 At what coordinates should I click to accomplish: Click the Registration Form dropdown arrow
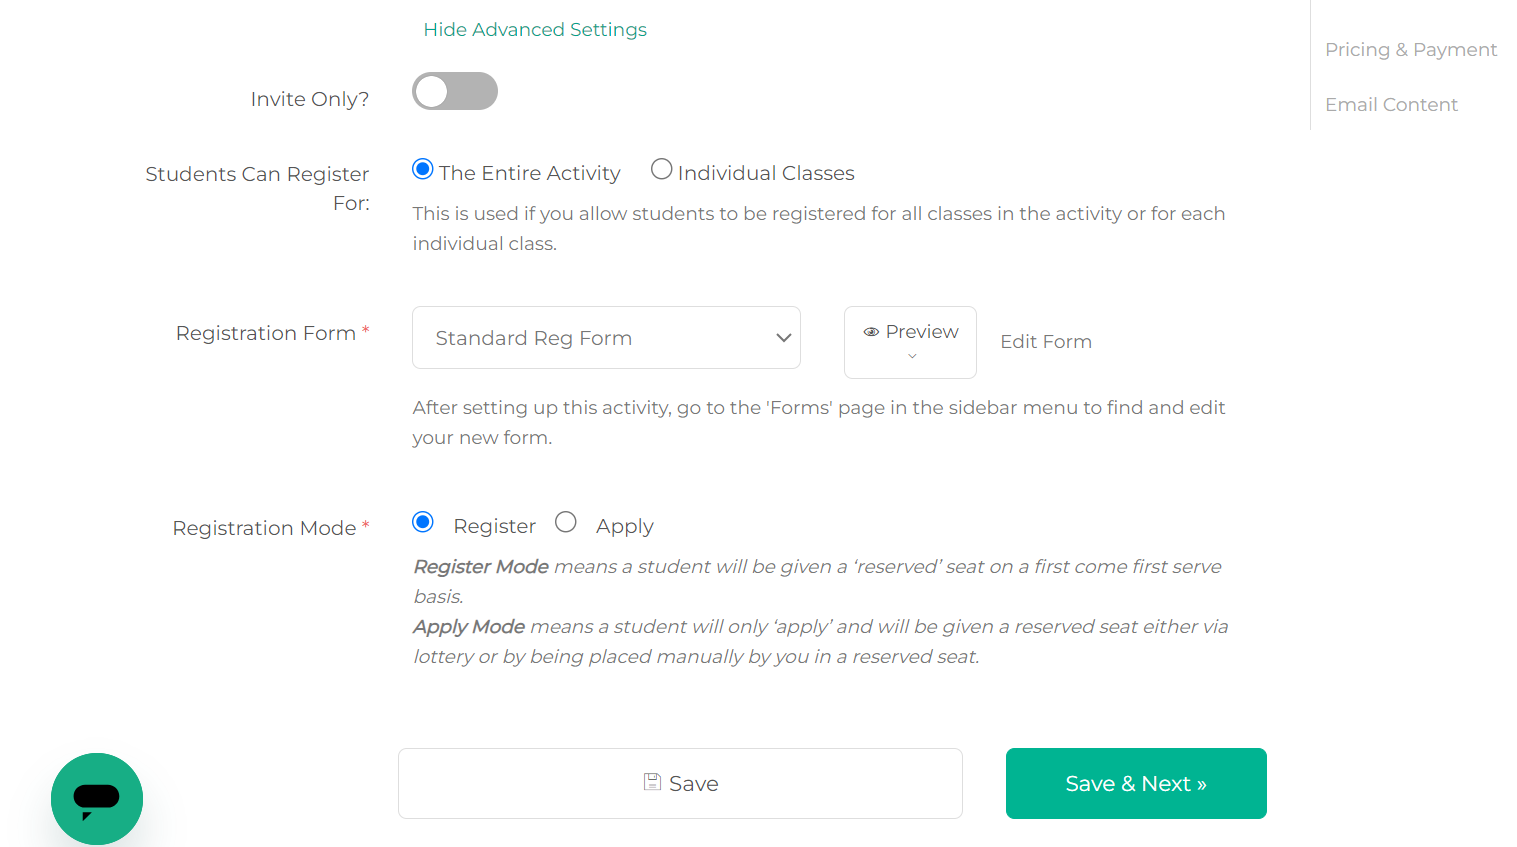(784, 338)
